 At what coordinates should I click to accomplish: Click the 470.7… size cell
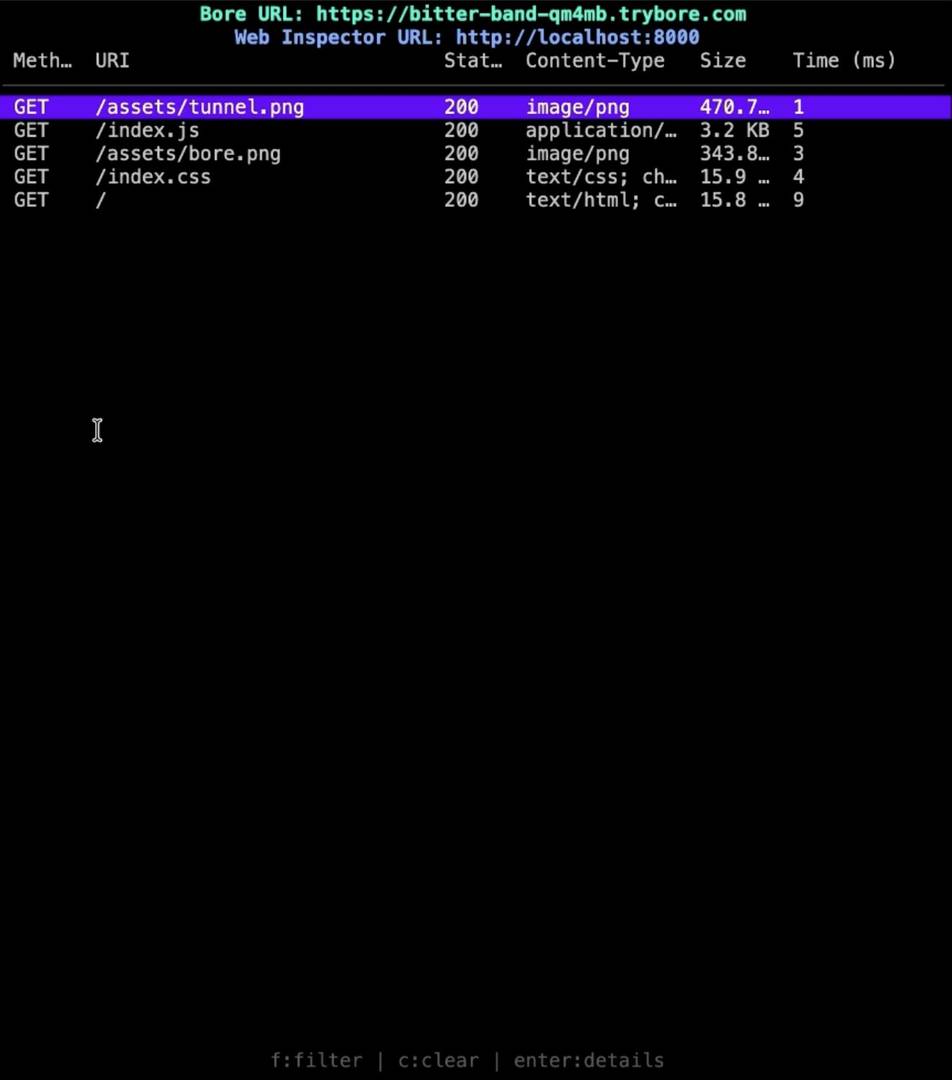tap(734, 107)
